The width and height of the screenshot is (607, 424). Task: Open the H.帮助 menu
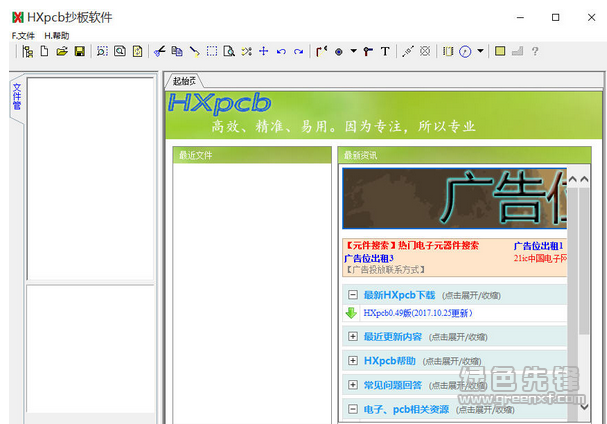(x=57, y=35)
